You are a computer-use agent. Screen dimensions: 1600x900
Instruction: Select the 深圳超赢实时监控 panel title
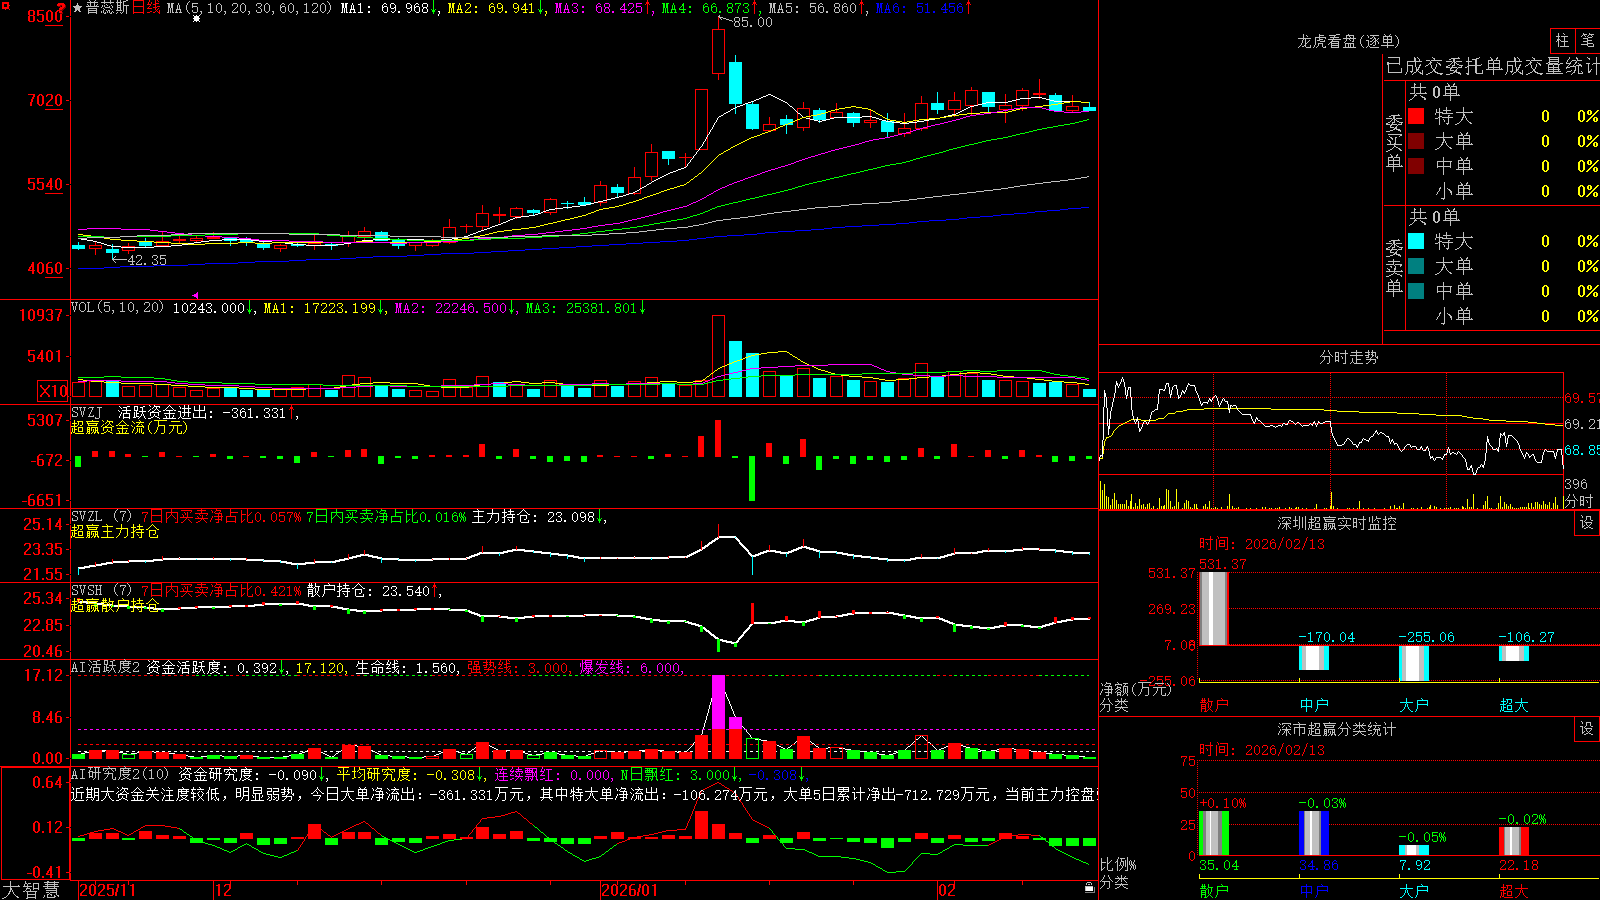pyautogui.click(x=1336, y=523)
